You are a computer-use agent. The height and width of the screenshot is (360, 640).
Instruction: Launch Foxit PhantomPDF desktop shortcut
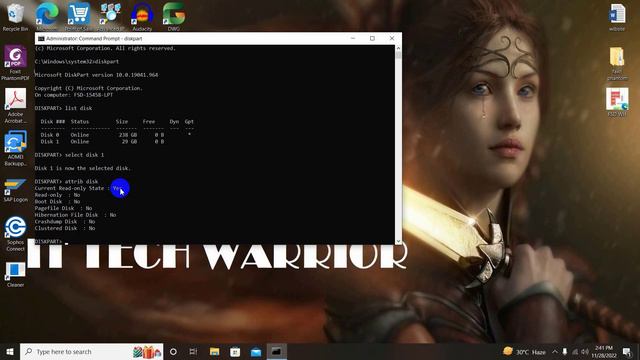(x=16, y=62)
